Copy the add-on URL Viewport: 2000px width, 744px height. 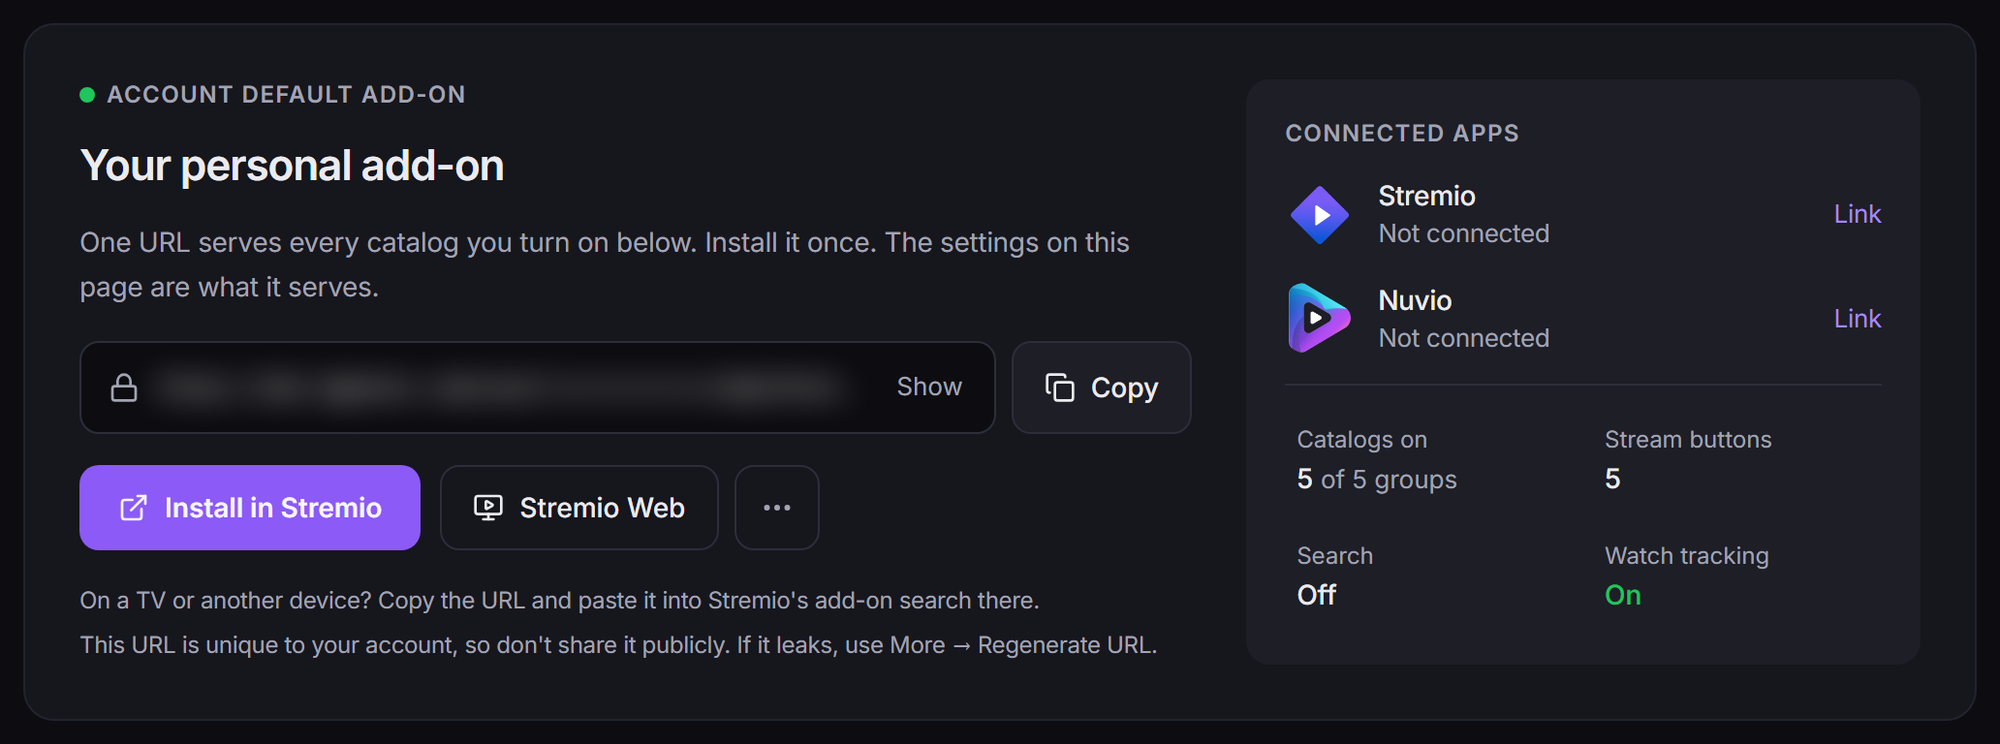(x=1101, y=387)
